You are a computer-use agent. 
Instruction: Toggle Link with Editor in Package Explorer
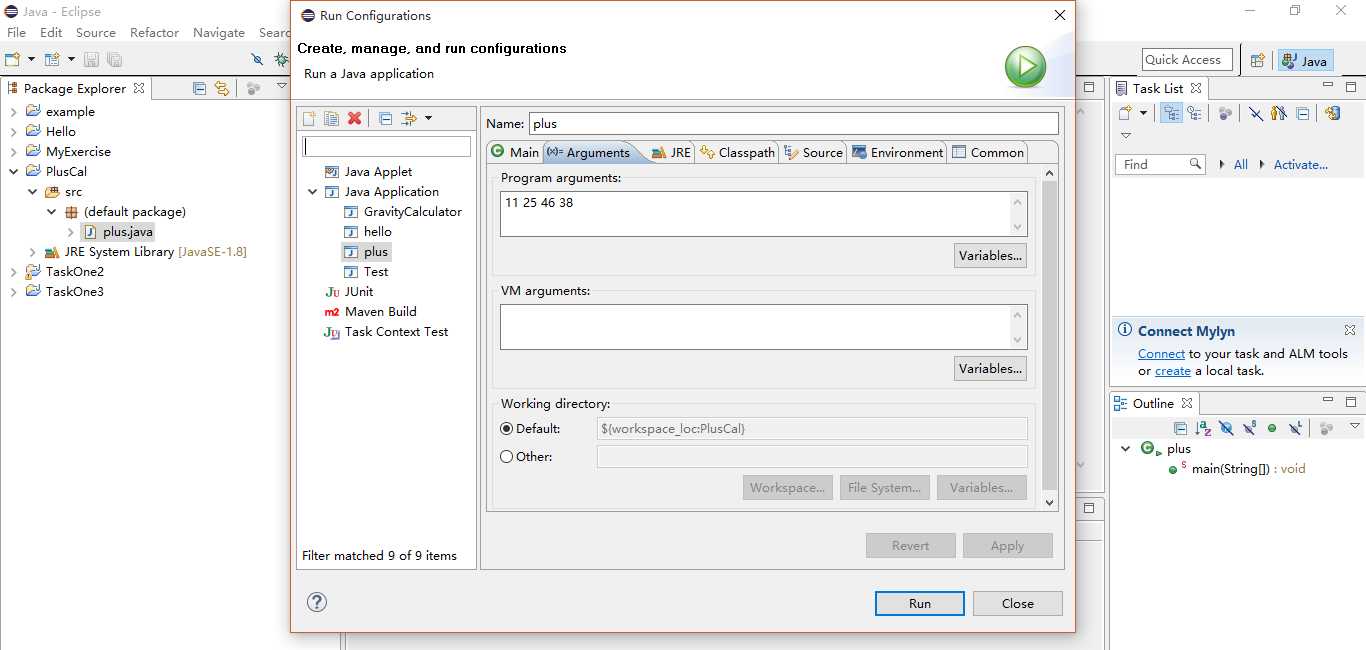(221, 88)
